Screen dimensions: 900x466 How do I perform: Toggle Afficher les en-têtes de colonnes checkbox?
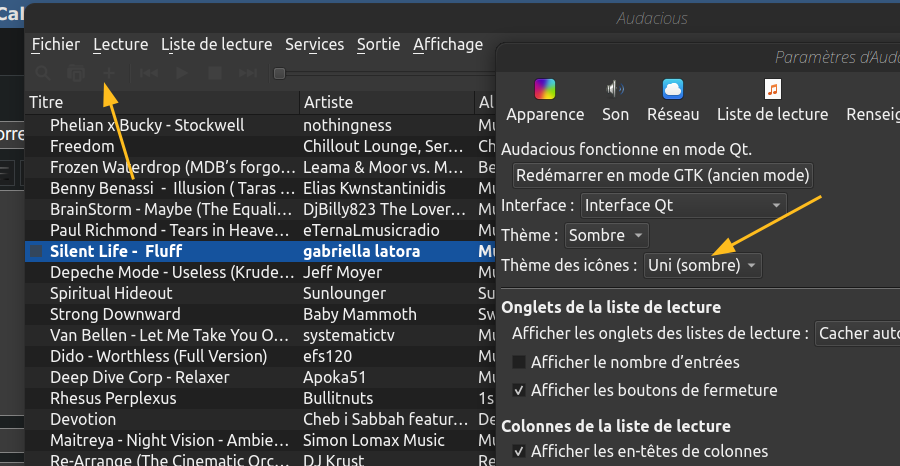[x=519, y=451]
